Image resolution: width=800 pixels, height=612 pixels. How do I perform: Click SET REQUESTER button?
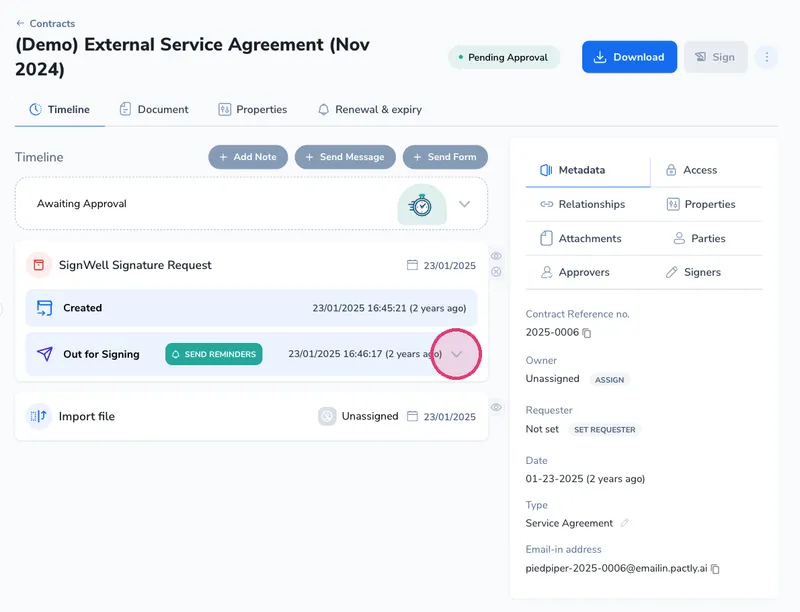coord(605,430)
